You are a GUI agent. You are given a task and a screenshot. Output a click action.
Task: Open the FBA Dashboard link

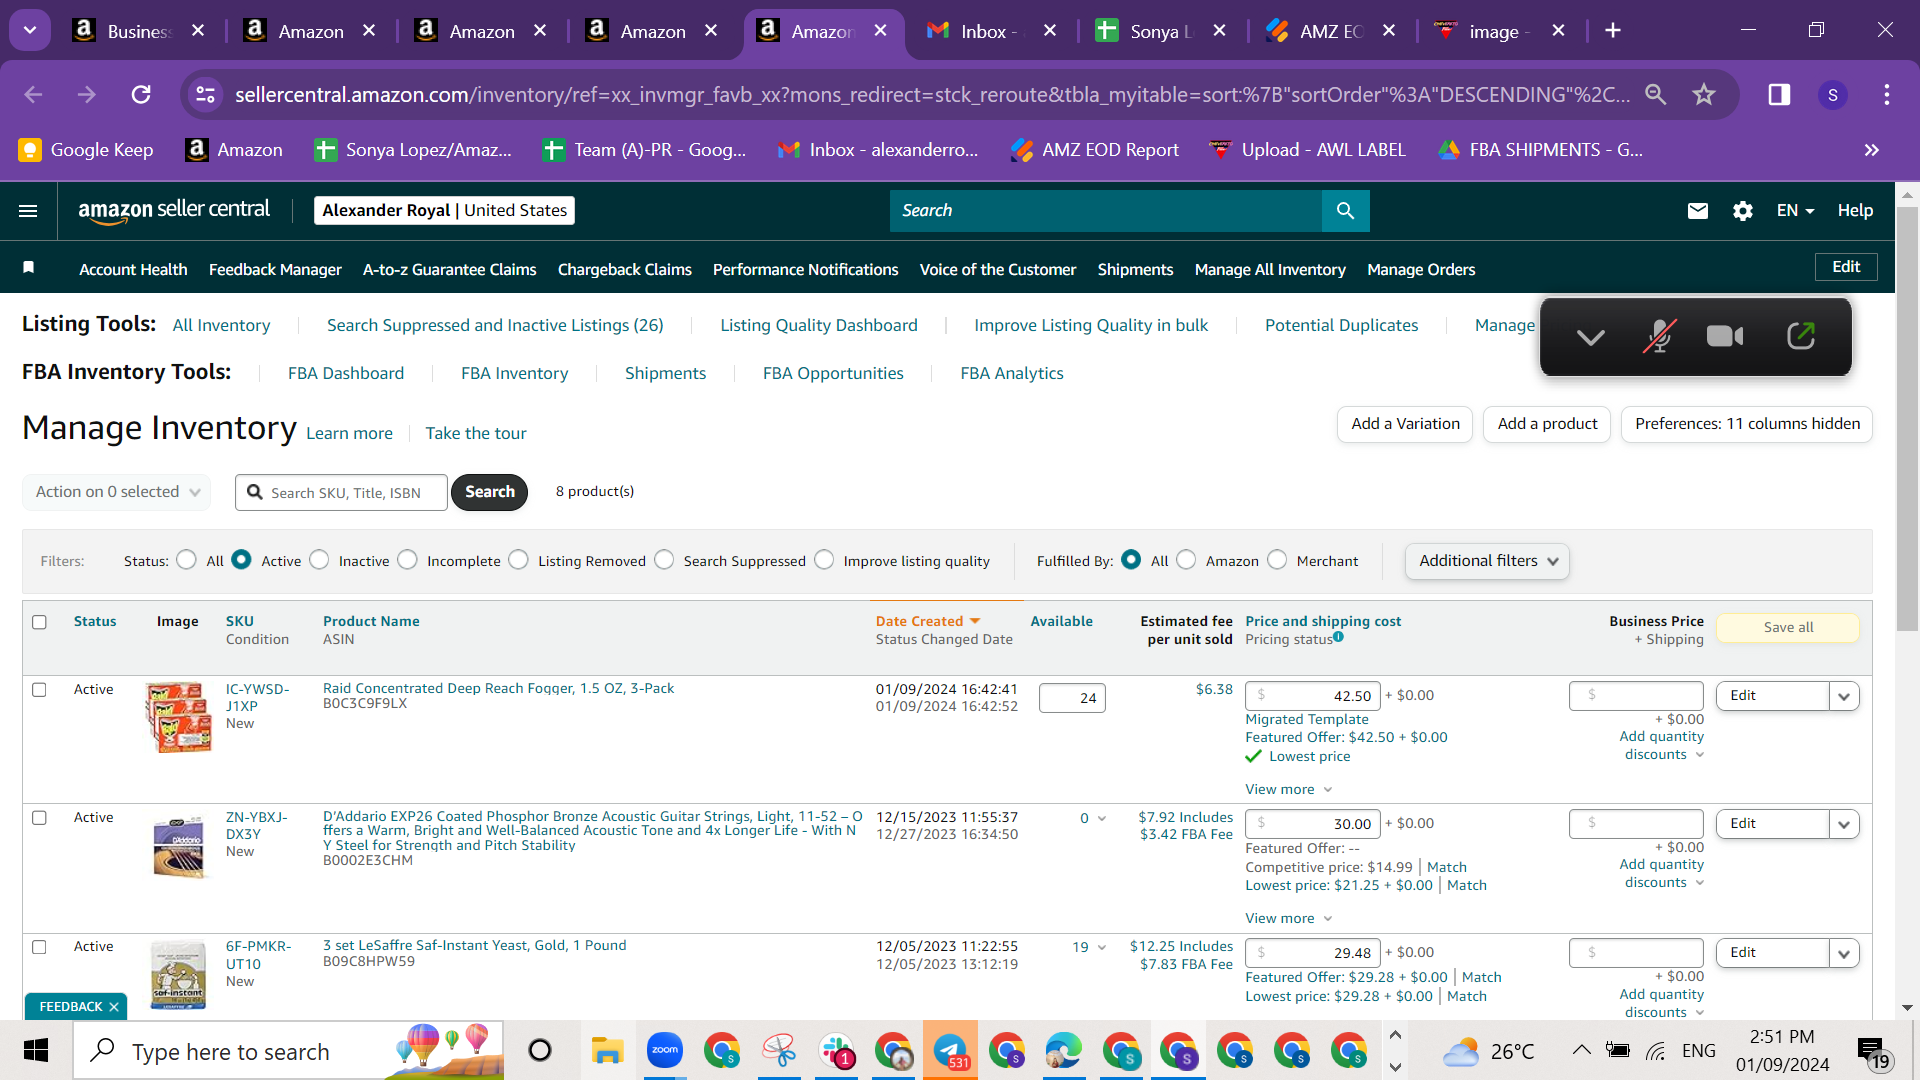(346, 373)
